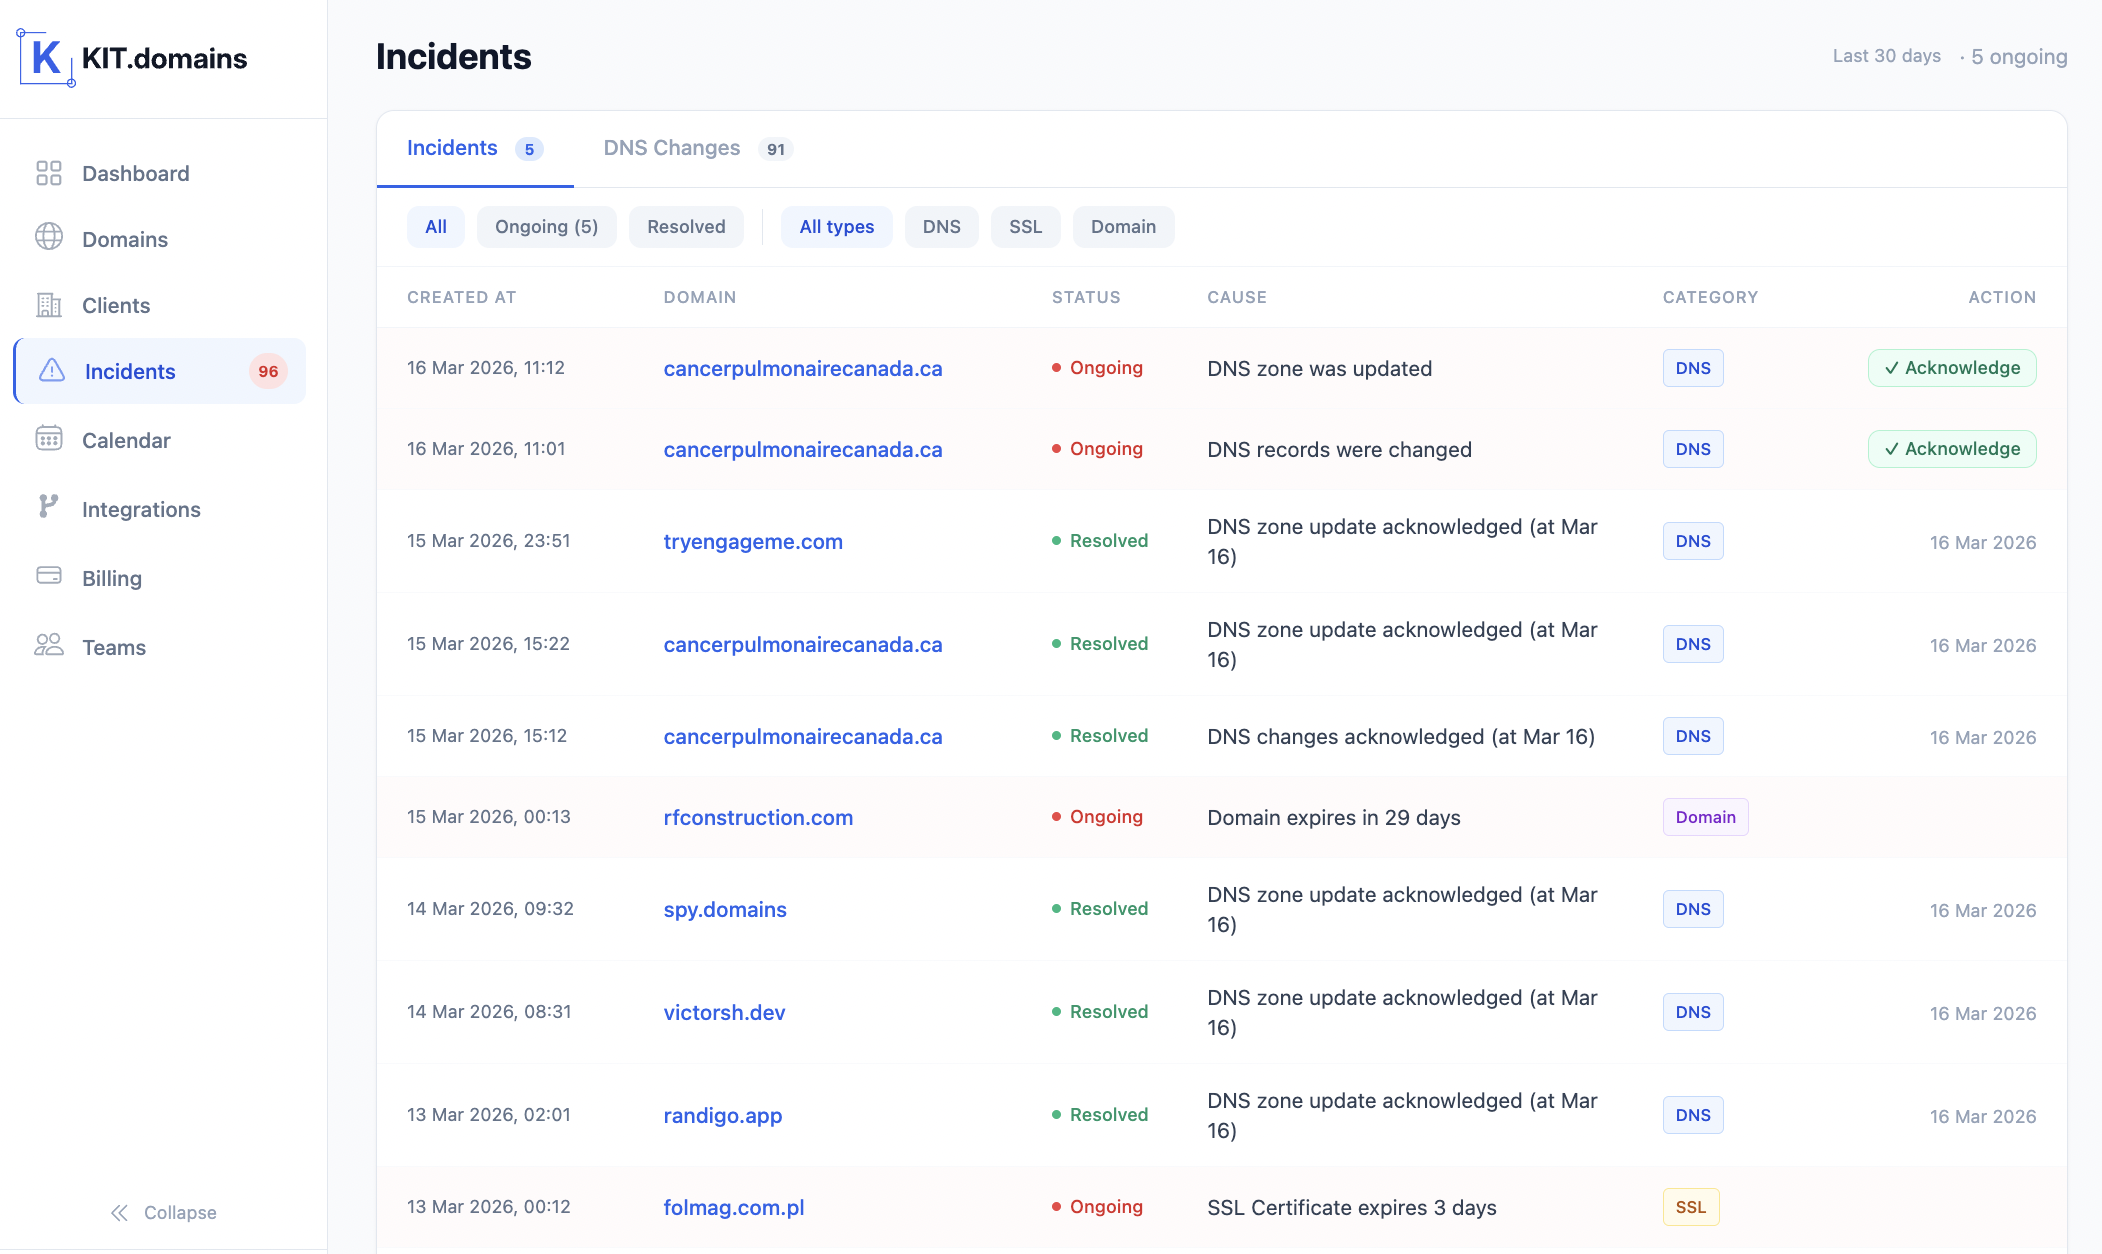Open Integrations in the sidebar
This screenshot has width=2102, height=1254.
[x=160, y=509]
